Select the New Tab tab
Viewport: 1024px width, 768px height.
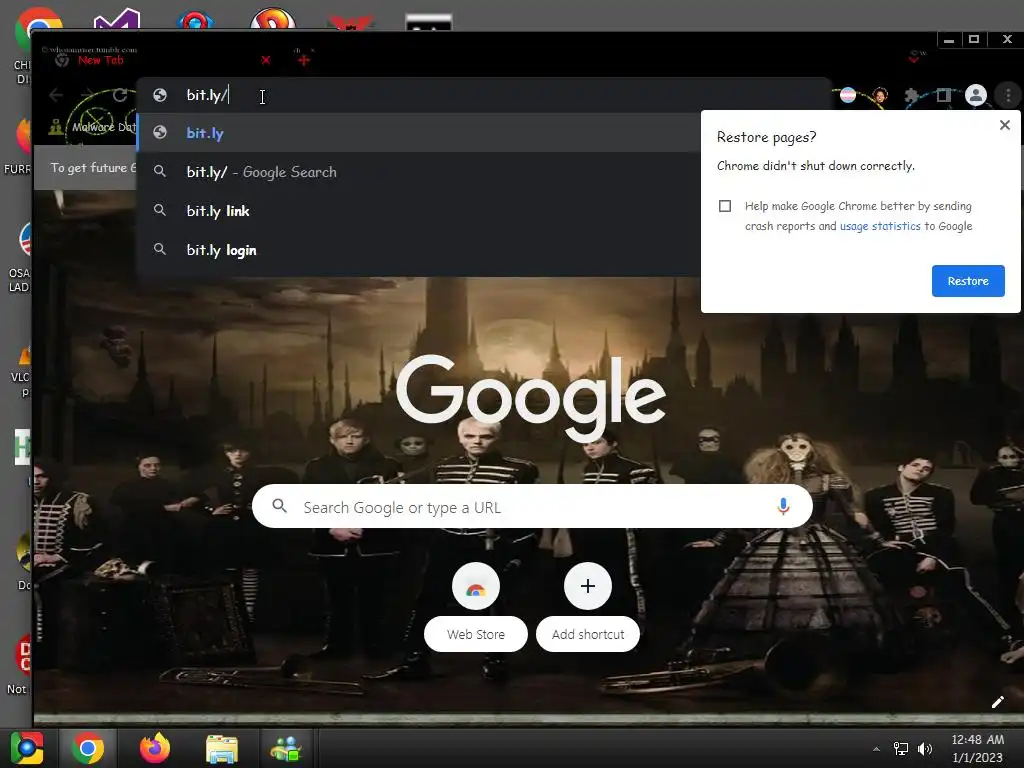tap(101, 60)
